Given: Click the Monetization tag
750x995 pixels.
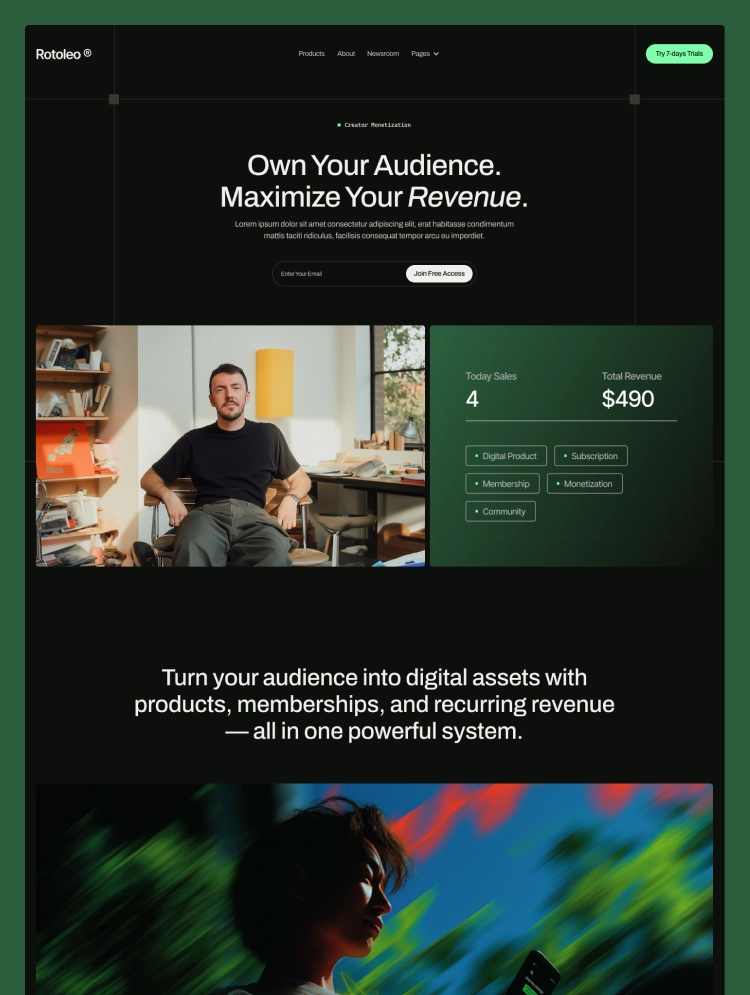Looking at the screenshot, I should point(584,484).
